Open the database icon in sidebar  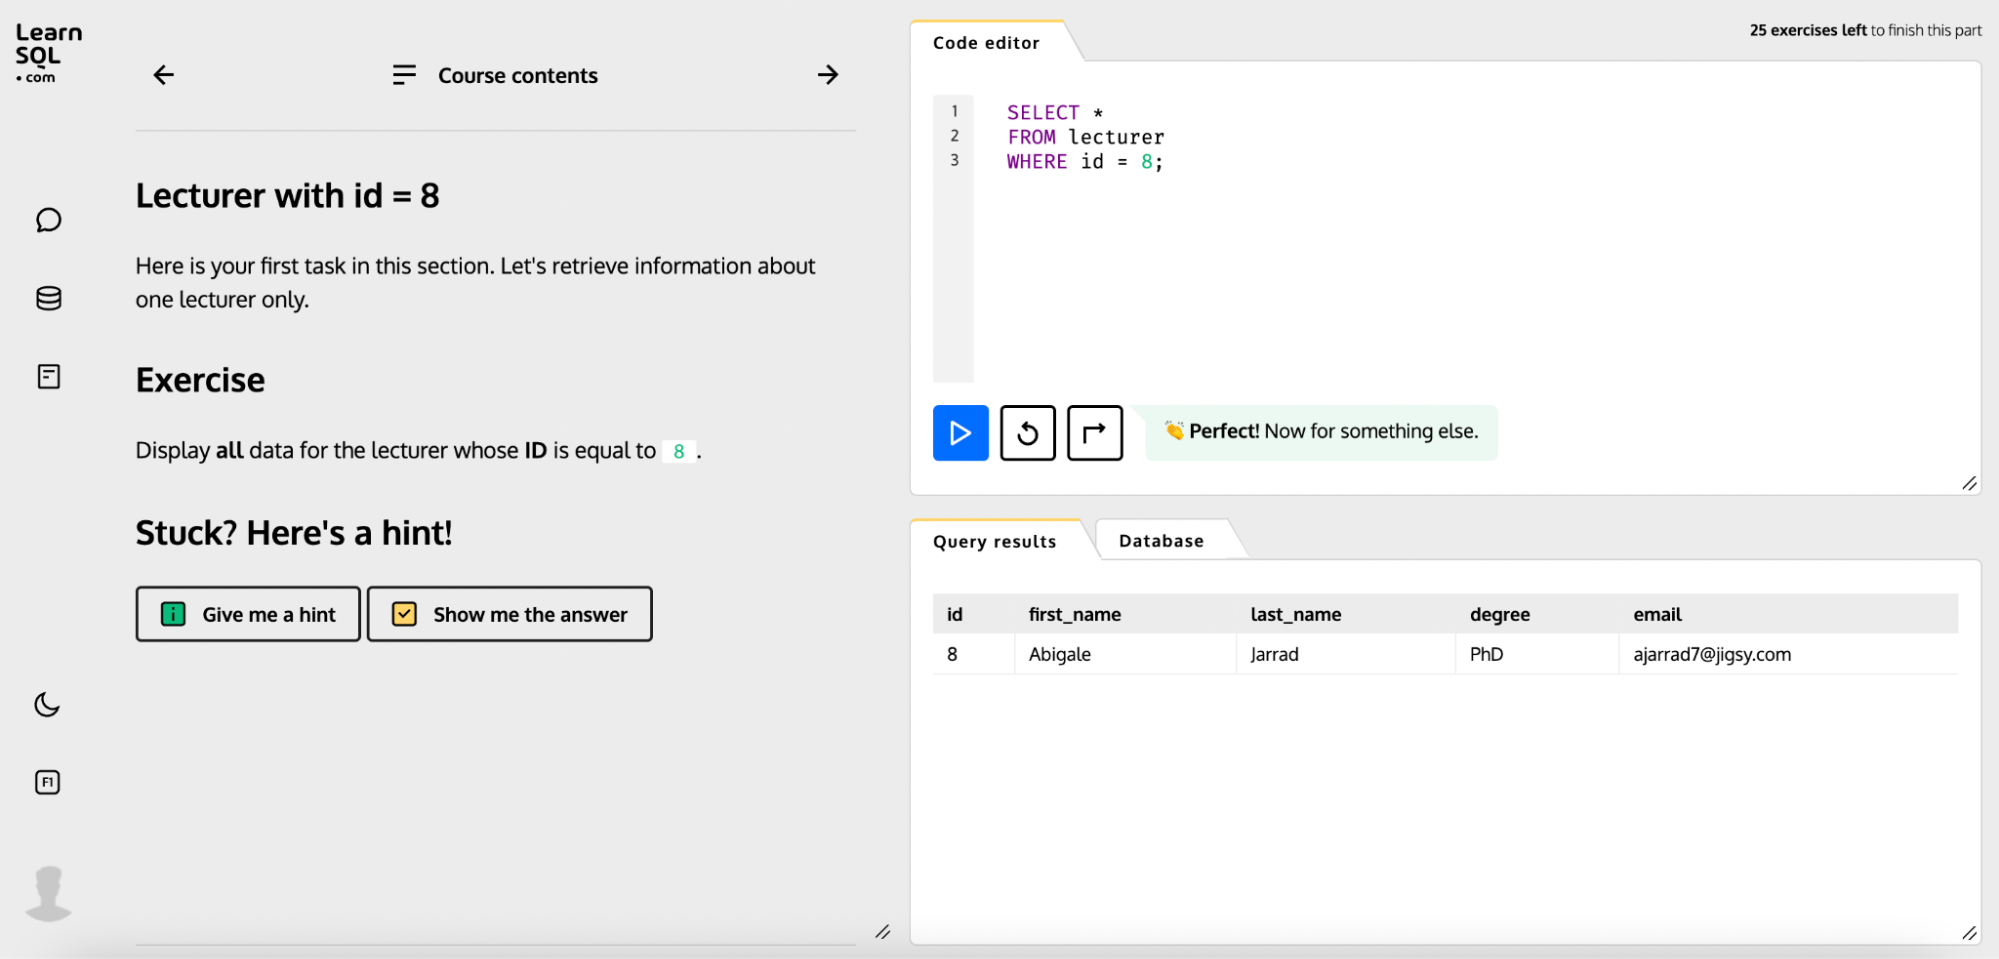point(48,298)
